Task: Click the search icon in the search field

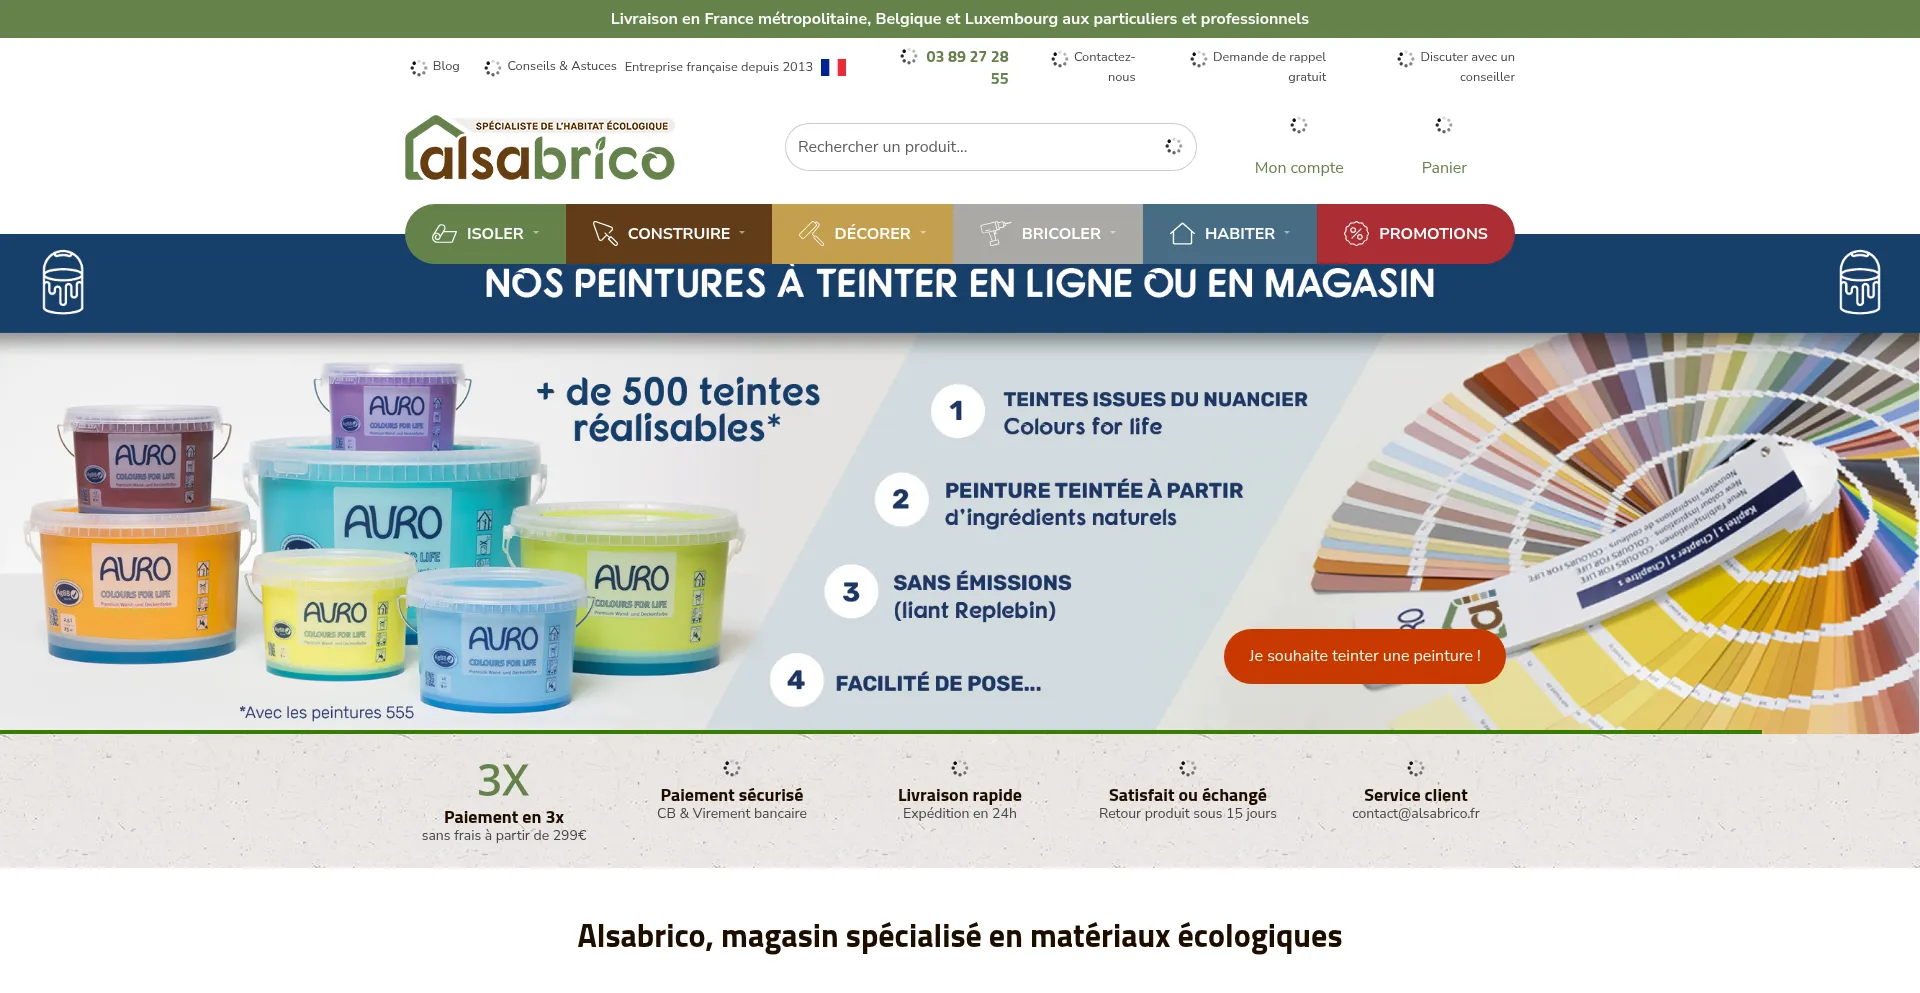Action: [1173, 147]
